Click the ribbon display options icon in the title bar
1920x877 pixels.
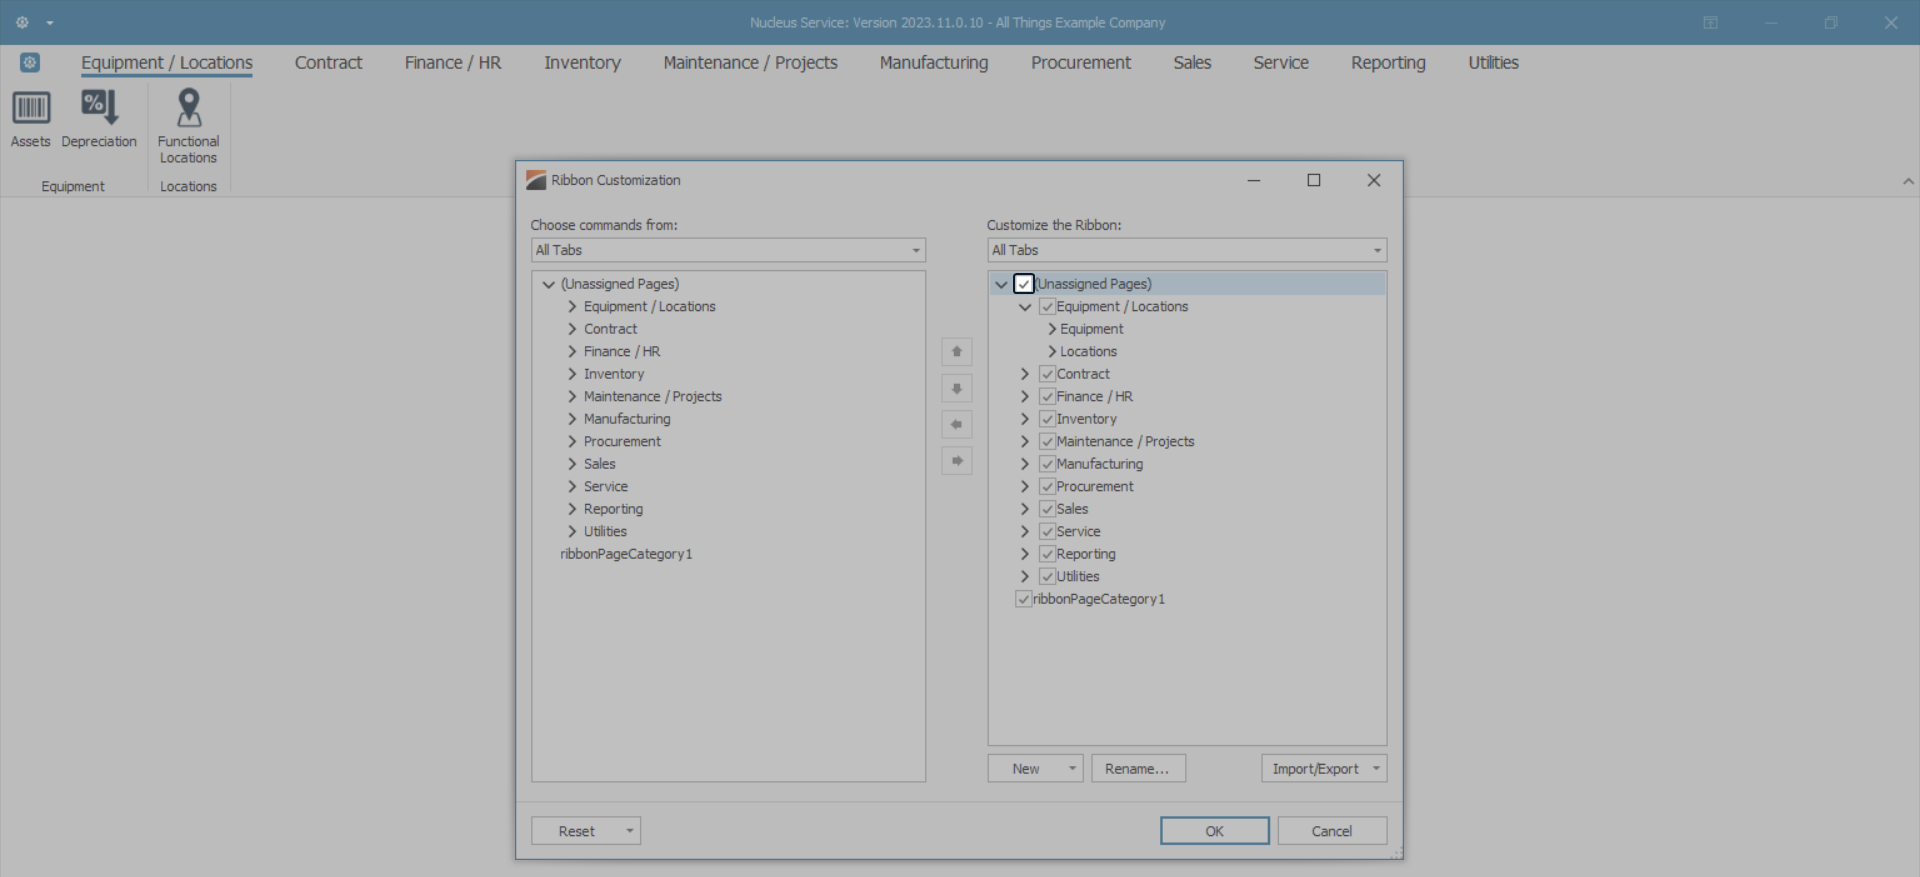(x=1711, y=23)
